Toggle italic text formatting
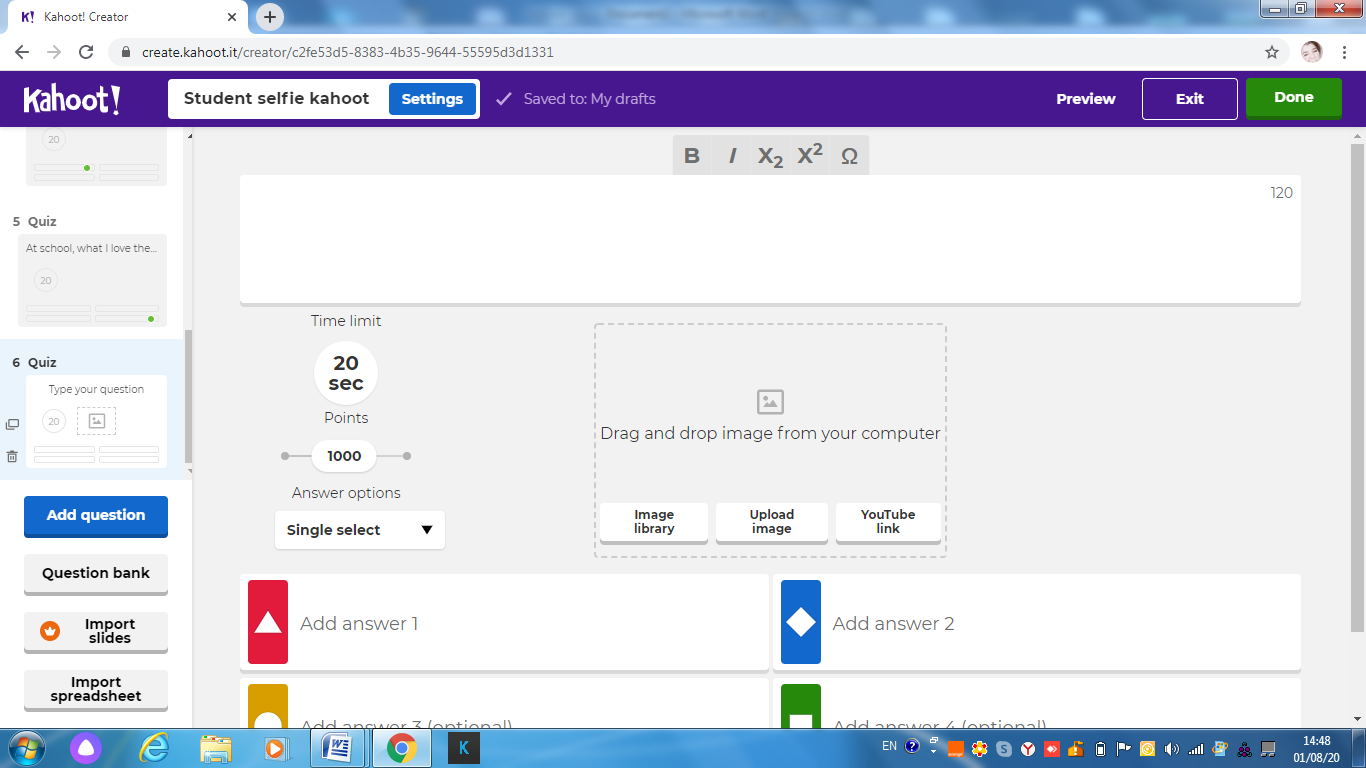The height and width of the screenshot is (768, 1366). (x=732, y=156)
